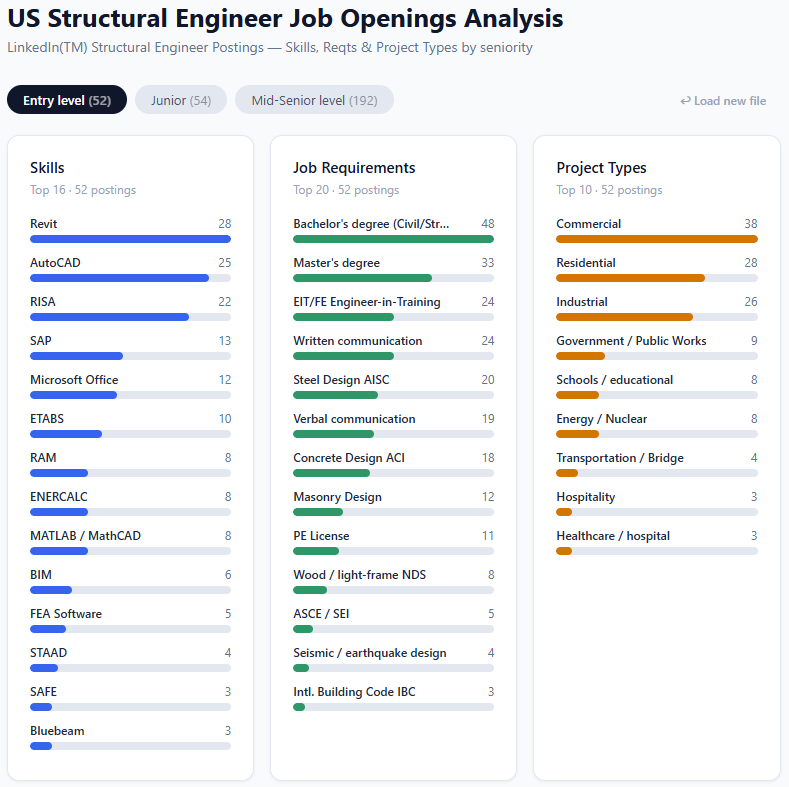The height and width of the screenshot is (787, 789).
Task: Click the Revit skill progress bar
Action: point(130,239)
